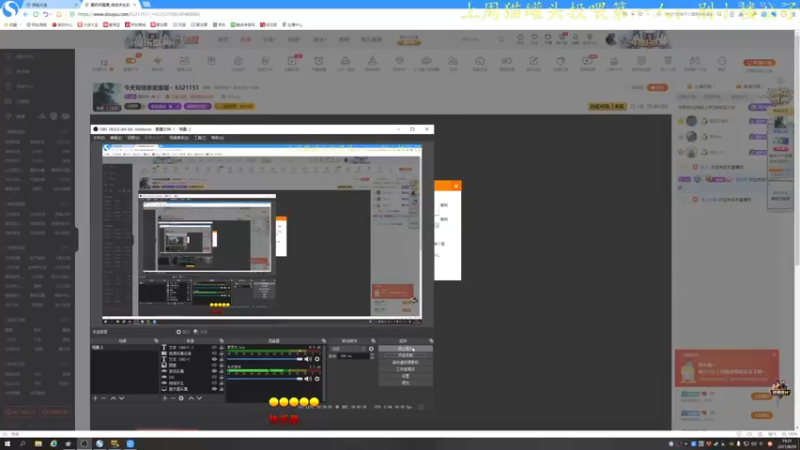Open the View menu in OBS
This screenshot has height=450, width=800.
coord(133,138)
